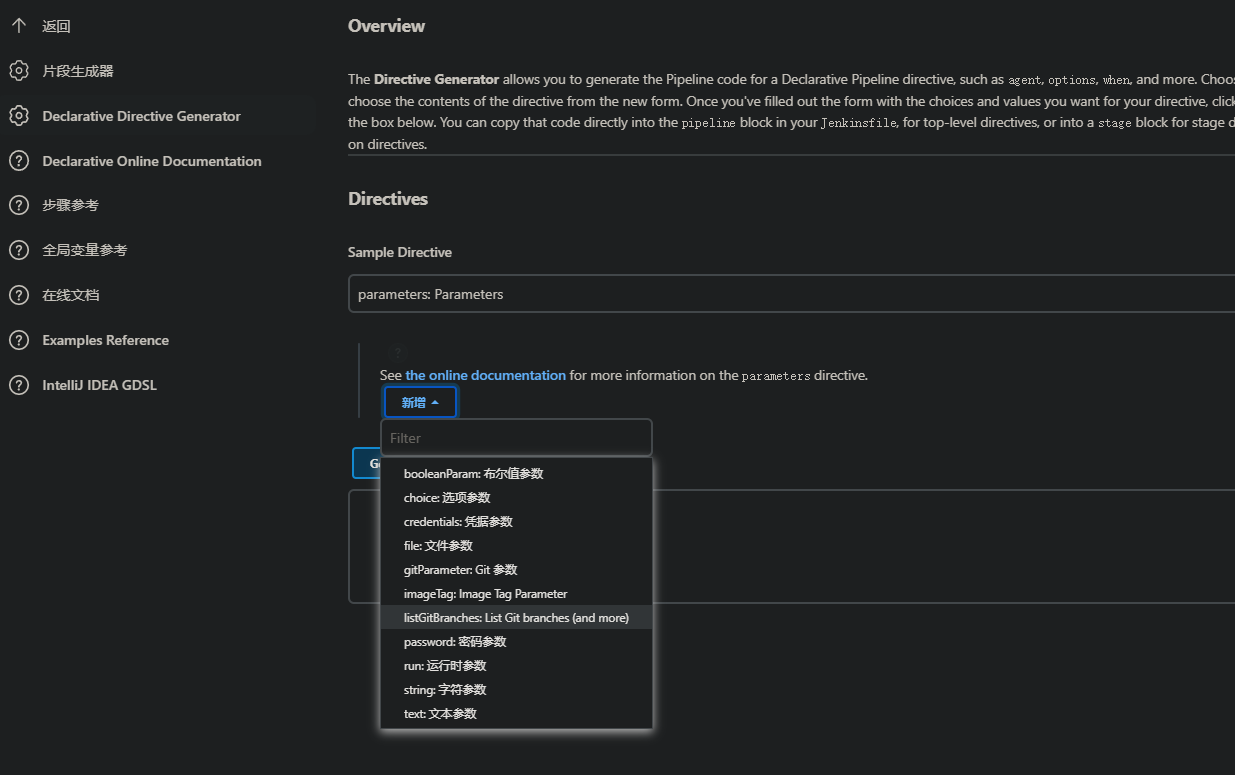
Task: Click the Declarative Online Documentation help icon
Action: point(18,161)
